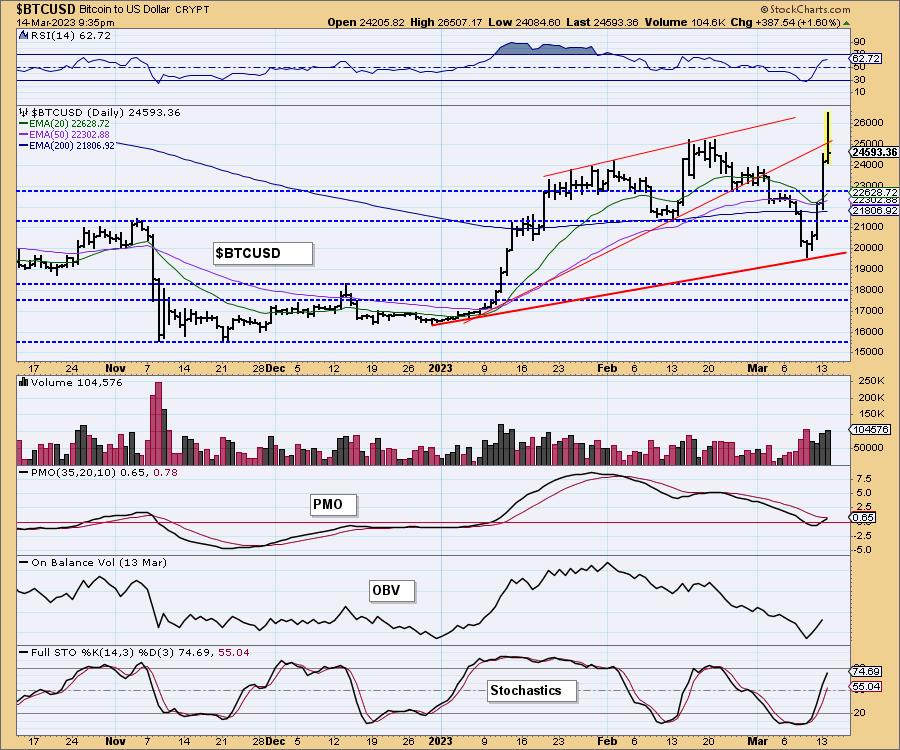
Task: Click the 21806.92 EMA price tag
Action: click(x=874, y=211)
